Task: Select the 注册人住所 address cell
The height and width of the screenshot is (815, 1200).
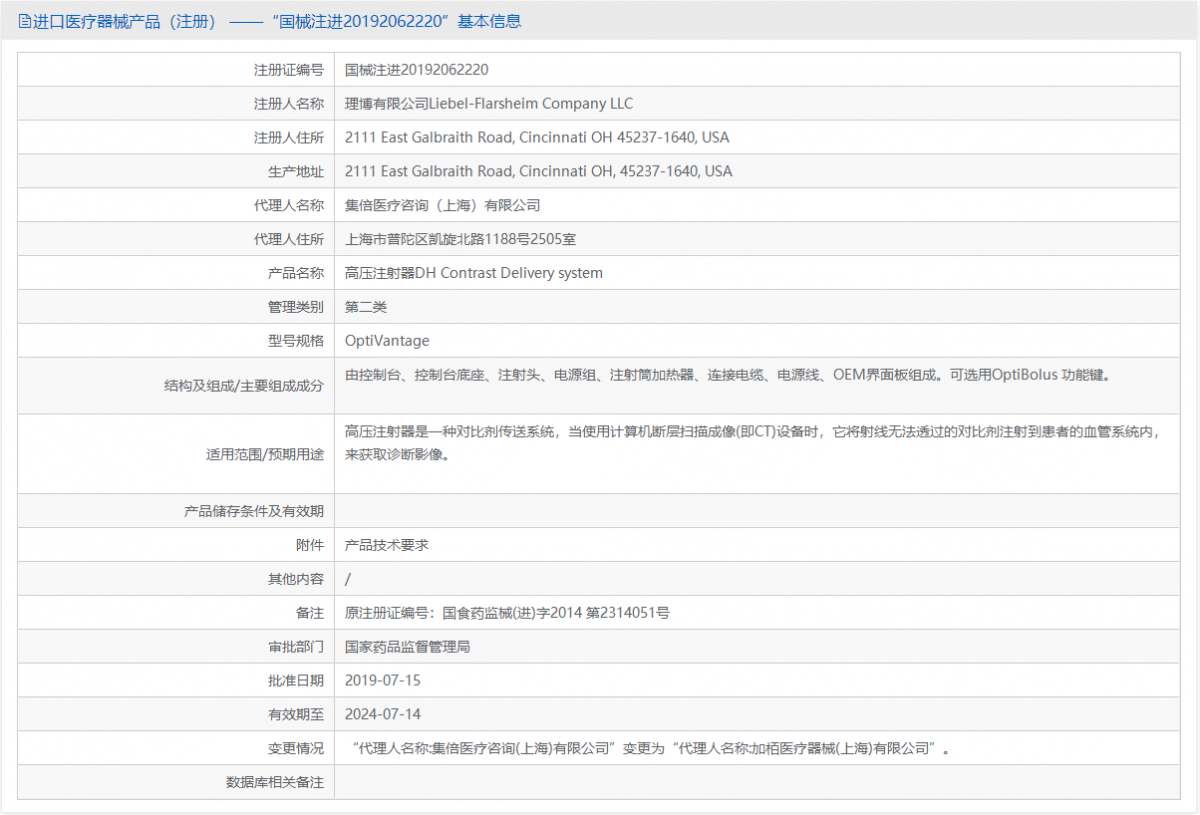Action: [536, 137]
